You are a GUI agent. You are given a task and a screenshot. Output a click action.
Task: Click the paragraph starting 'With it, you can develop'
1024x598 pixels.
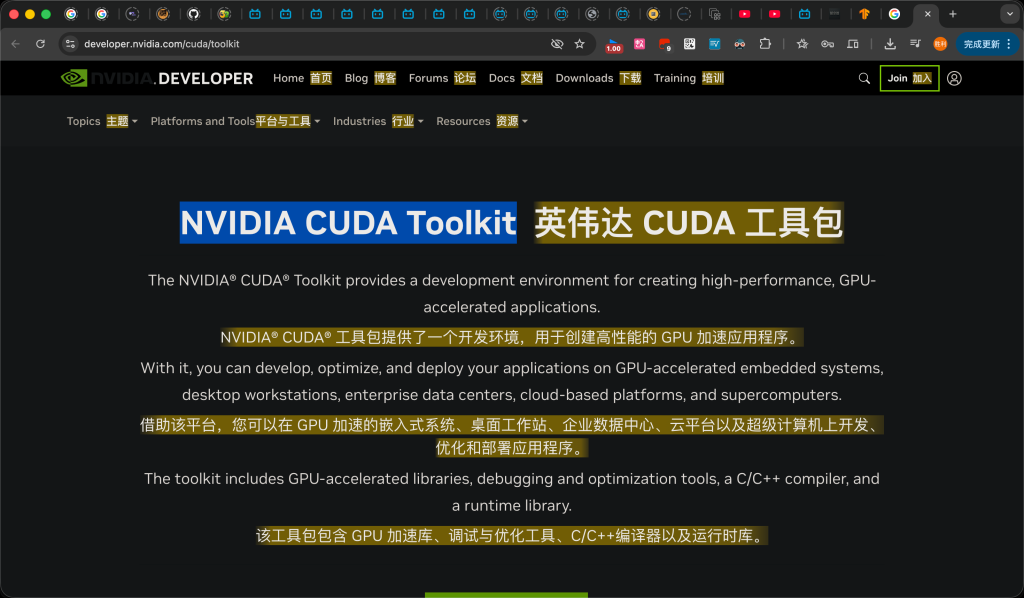(512, 381)
